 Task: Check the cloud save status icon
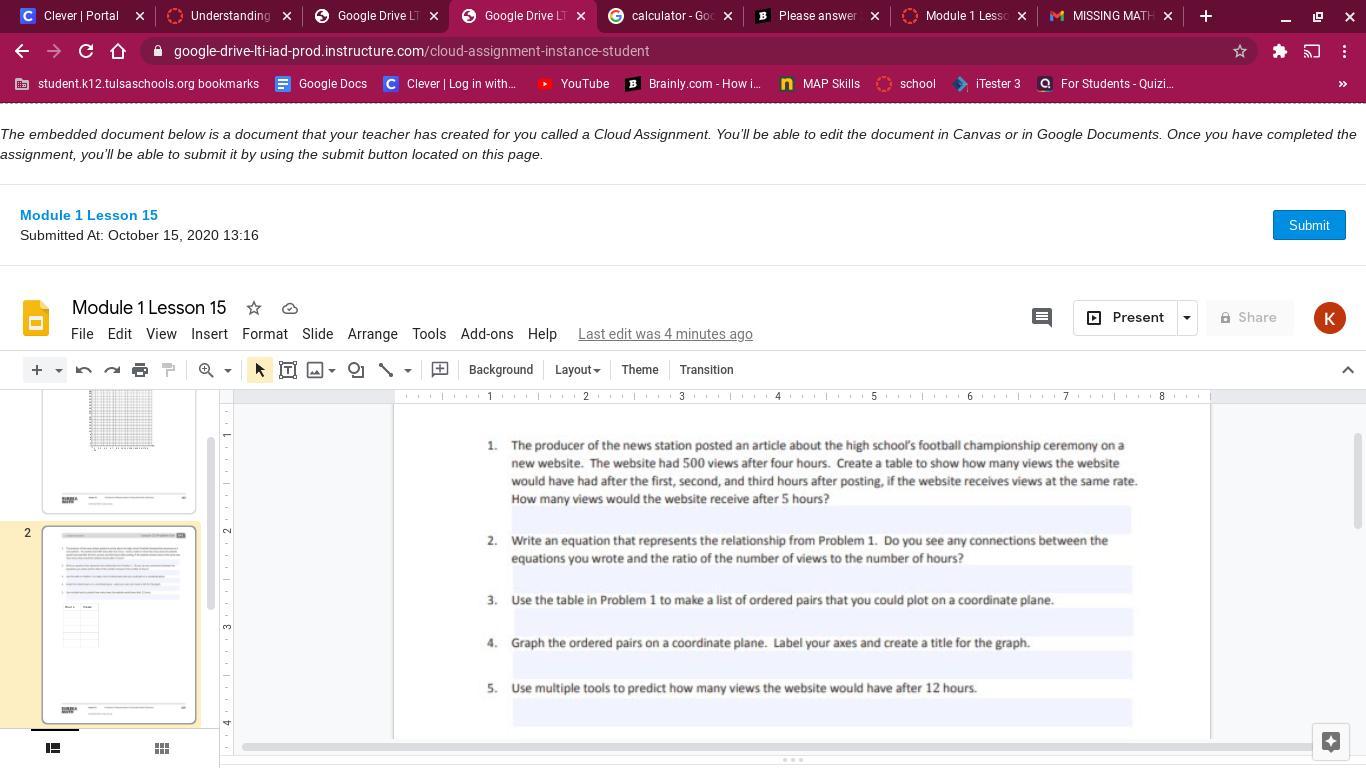(x=290, y=308)
